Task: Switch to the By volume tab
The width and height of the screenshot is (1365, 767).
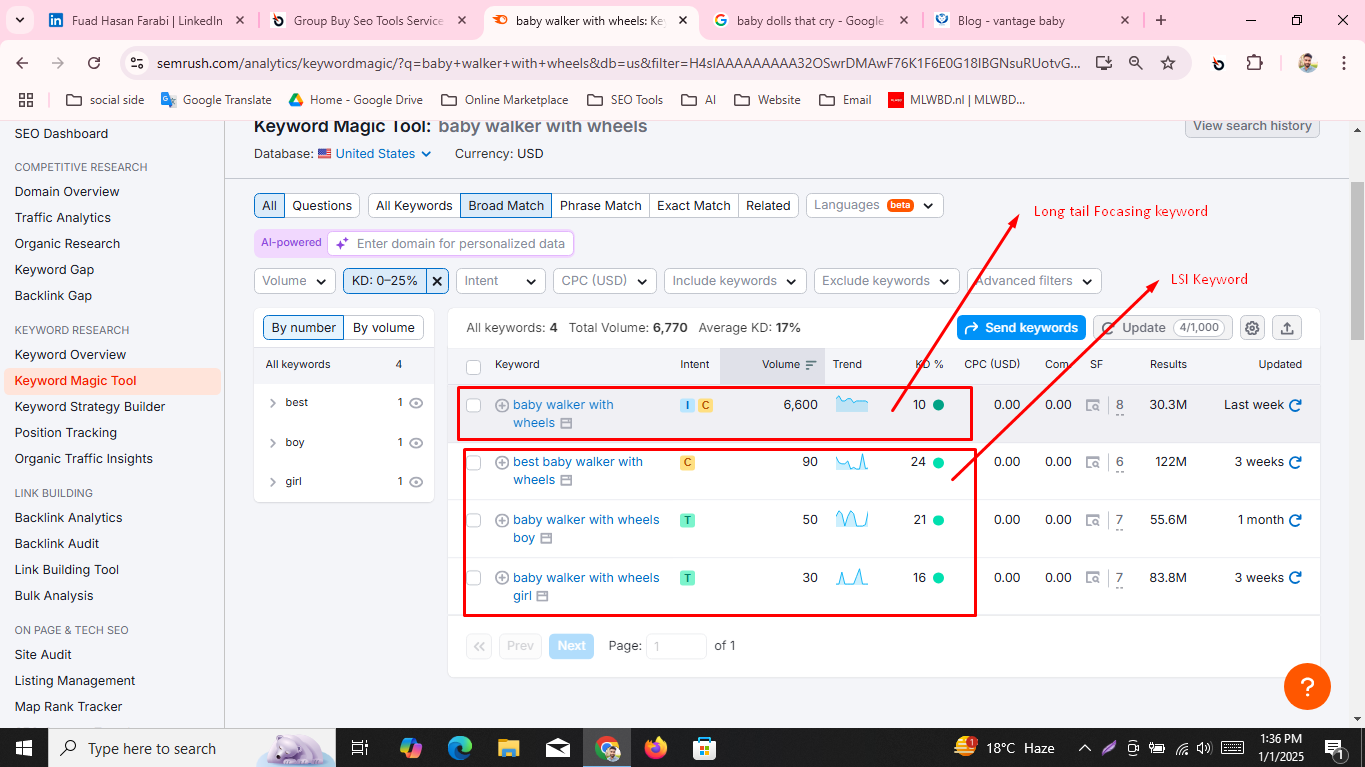Action: 383,327
